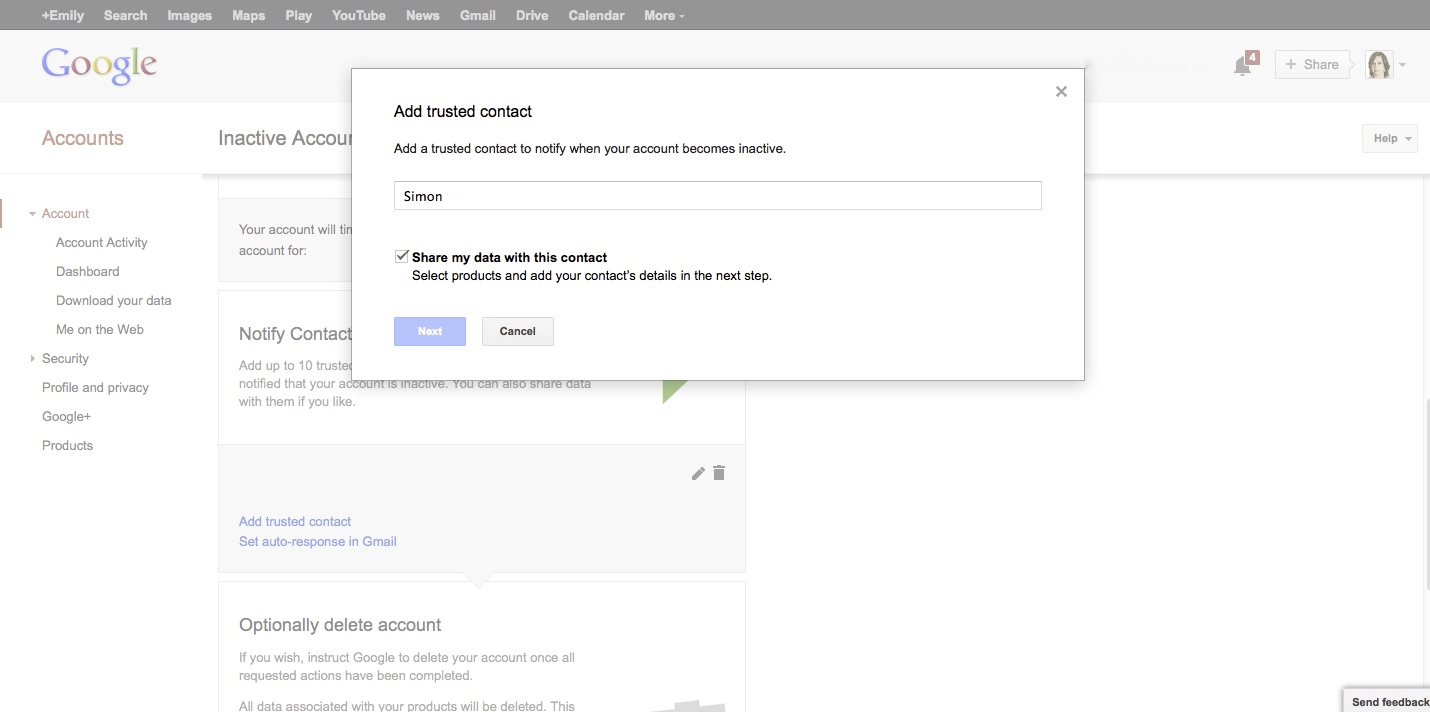
Task: Open the profile picture avatar
Action: point(1379,65)
